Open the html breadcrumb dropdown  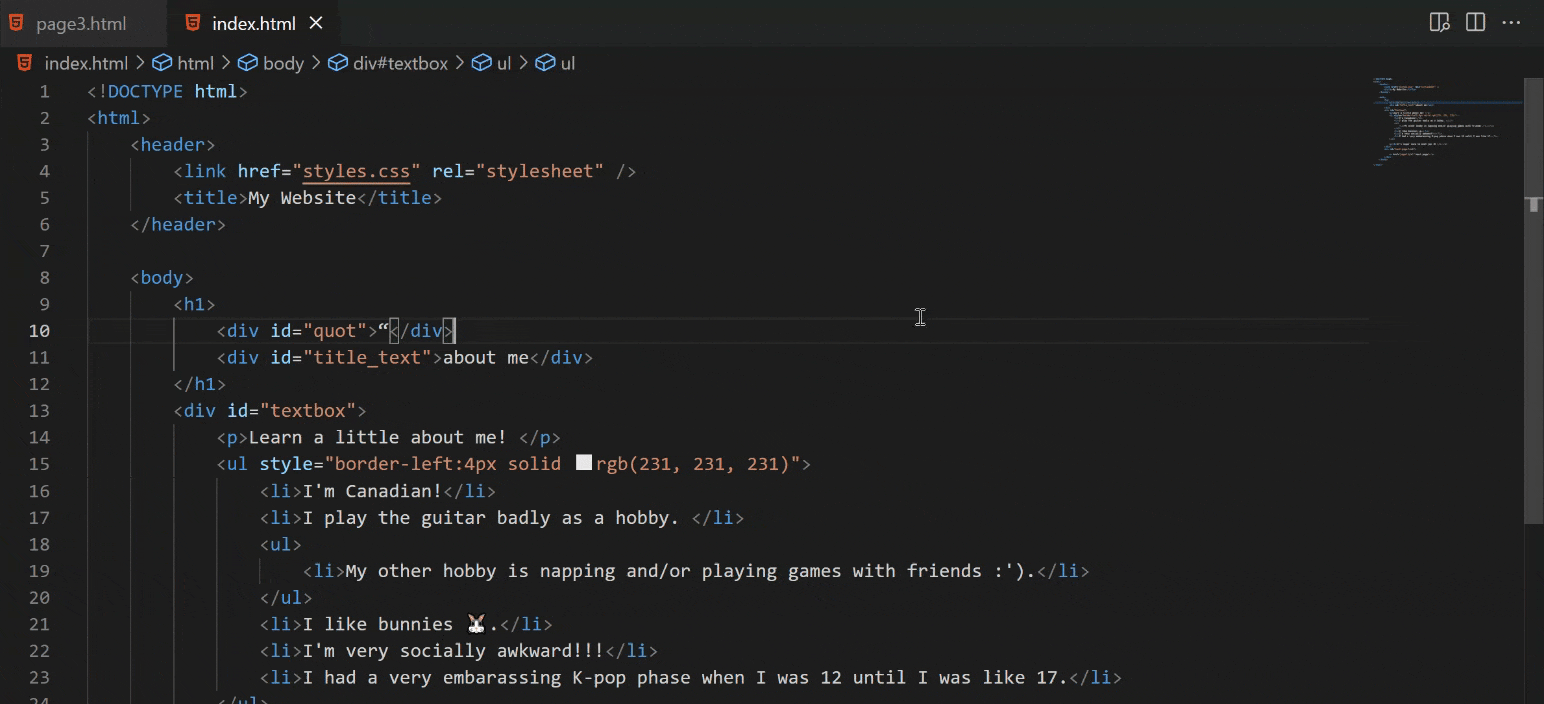click(196, 62)
